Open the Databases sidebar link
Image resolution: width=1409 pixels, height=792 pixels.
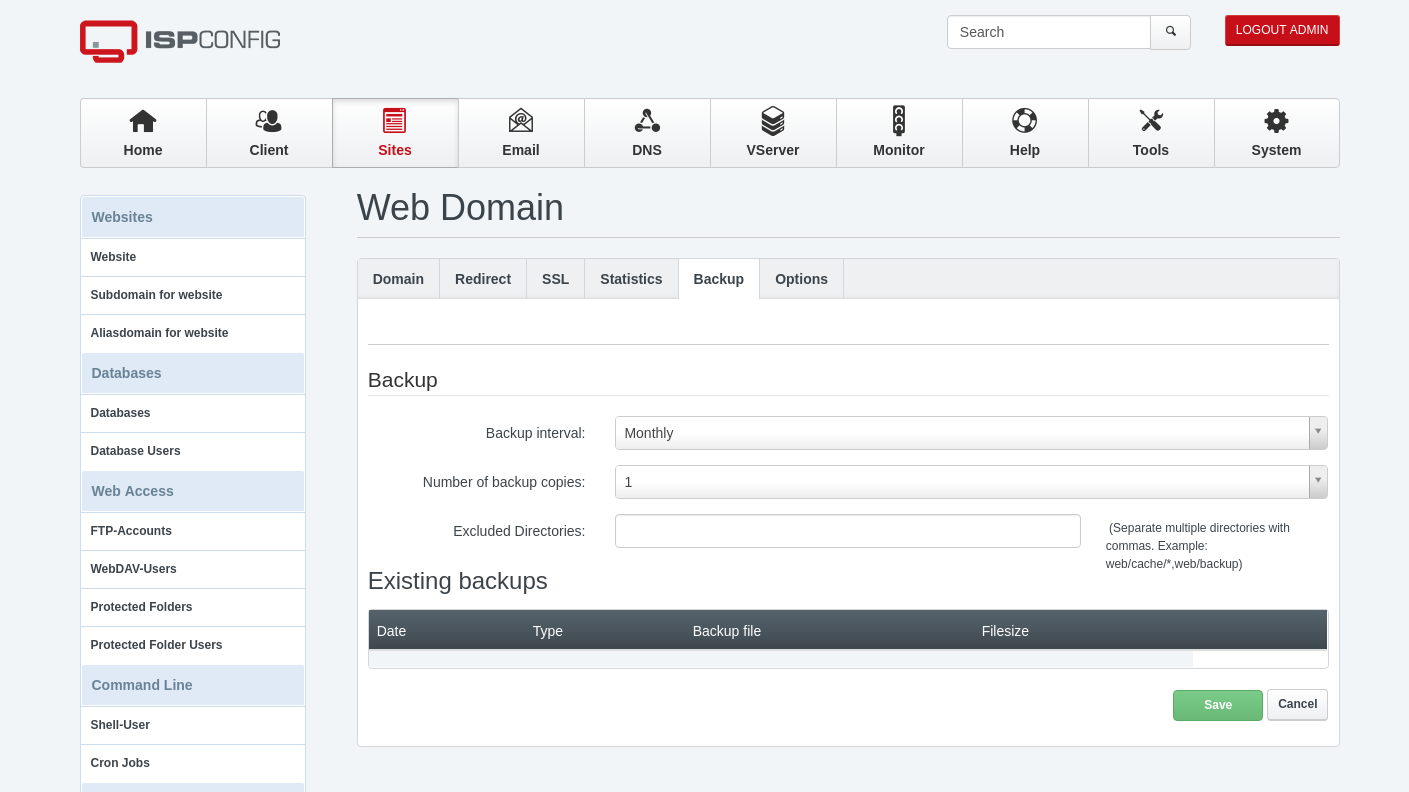pyautogui.click(x=193, y=413)
